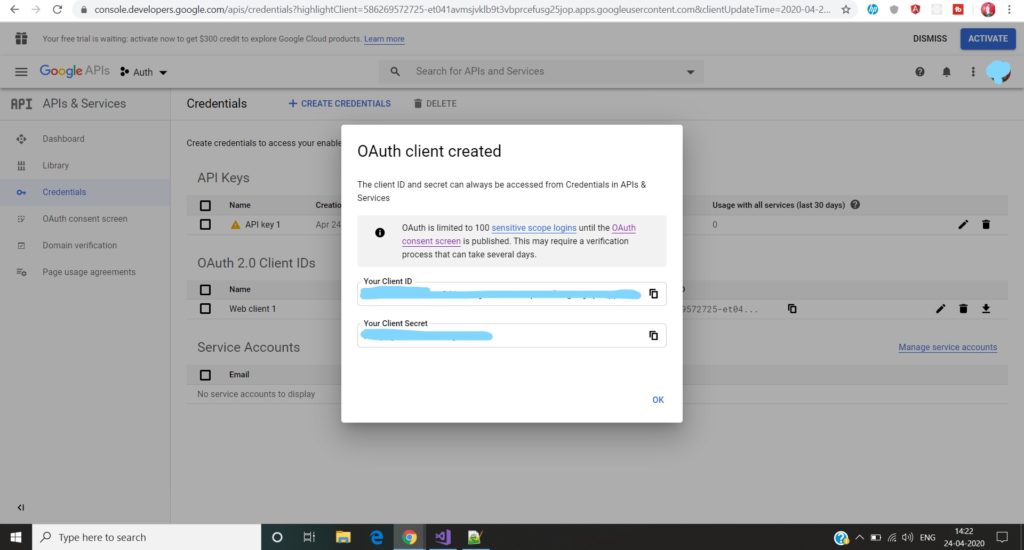This screenshot has height=550, width=1024.
Task: Open the Learn more link in banner
Action: (x=384, y=39)
